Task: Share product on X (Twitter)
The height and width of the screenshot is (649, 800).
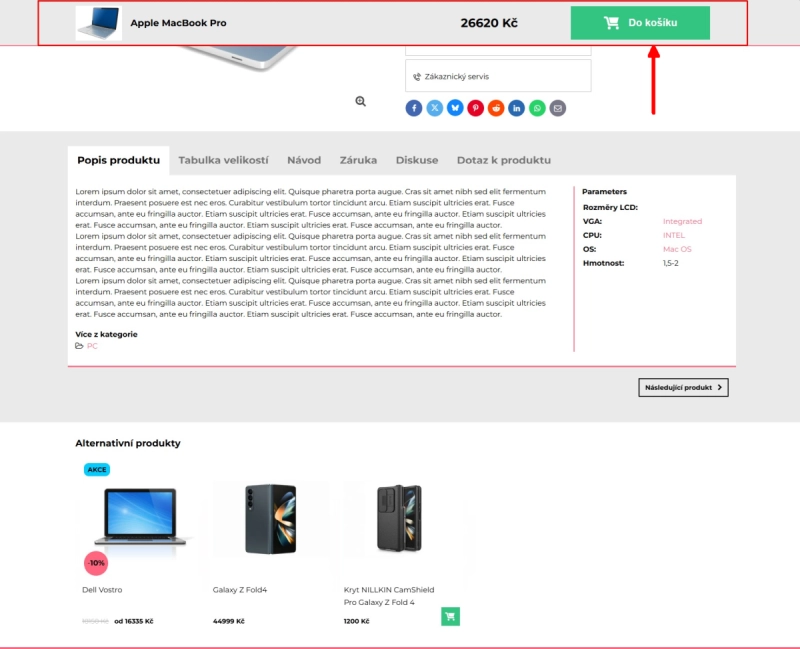Action: [435, 108]
